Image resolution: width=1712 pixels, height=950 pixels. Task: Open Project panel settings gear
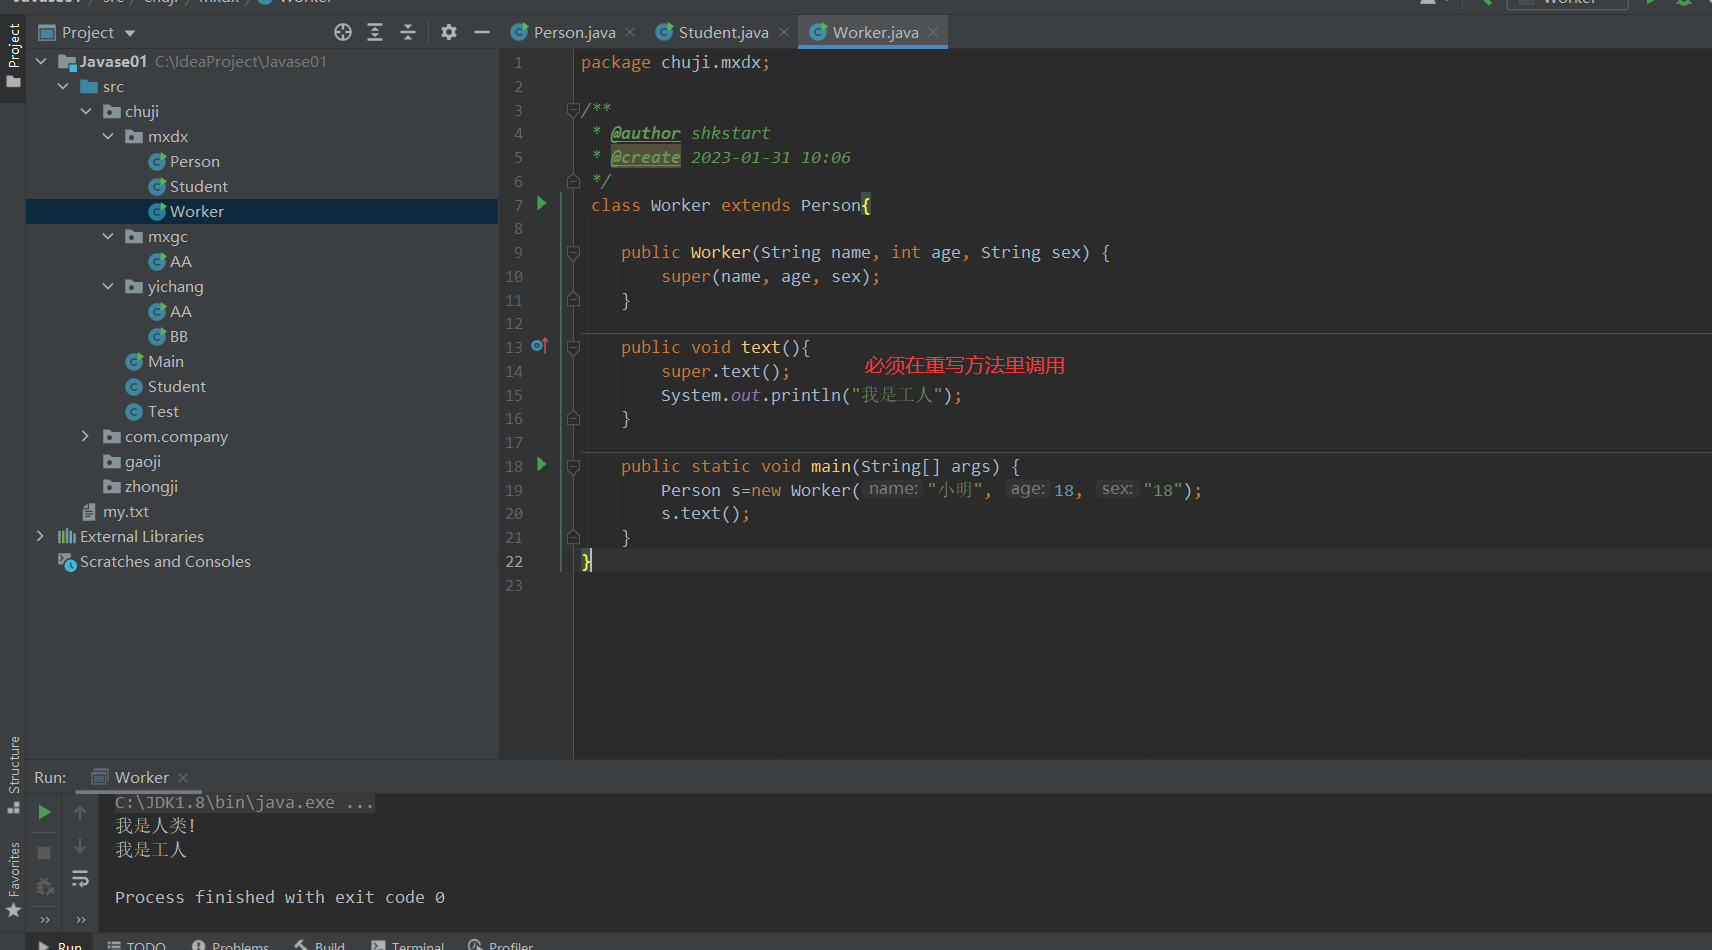point(449,32)
